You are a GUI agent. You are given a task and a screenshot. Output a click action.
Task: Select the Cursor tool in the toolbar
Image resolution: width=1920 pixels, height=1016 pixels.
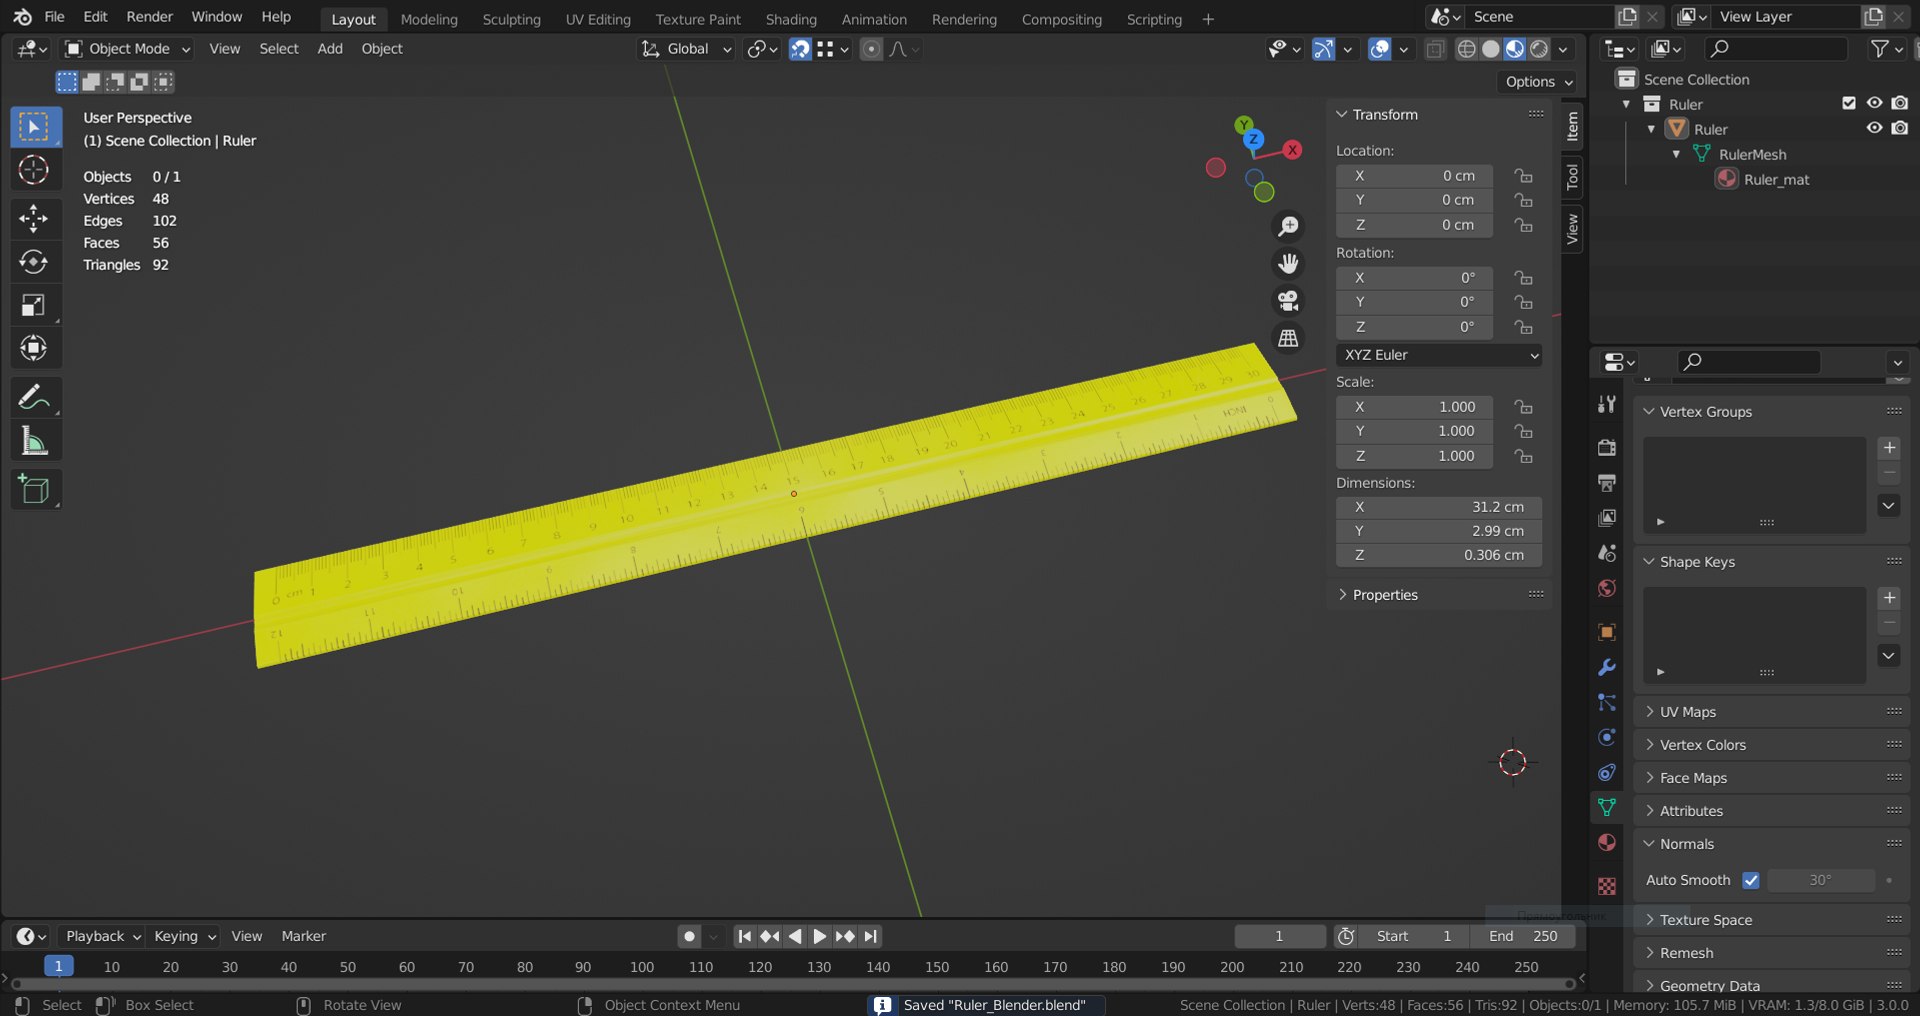pos(34,170)
